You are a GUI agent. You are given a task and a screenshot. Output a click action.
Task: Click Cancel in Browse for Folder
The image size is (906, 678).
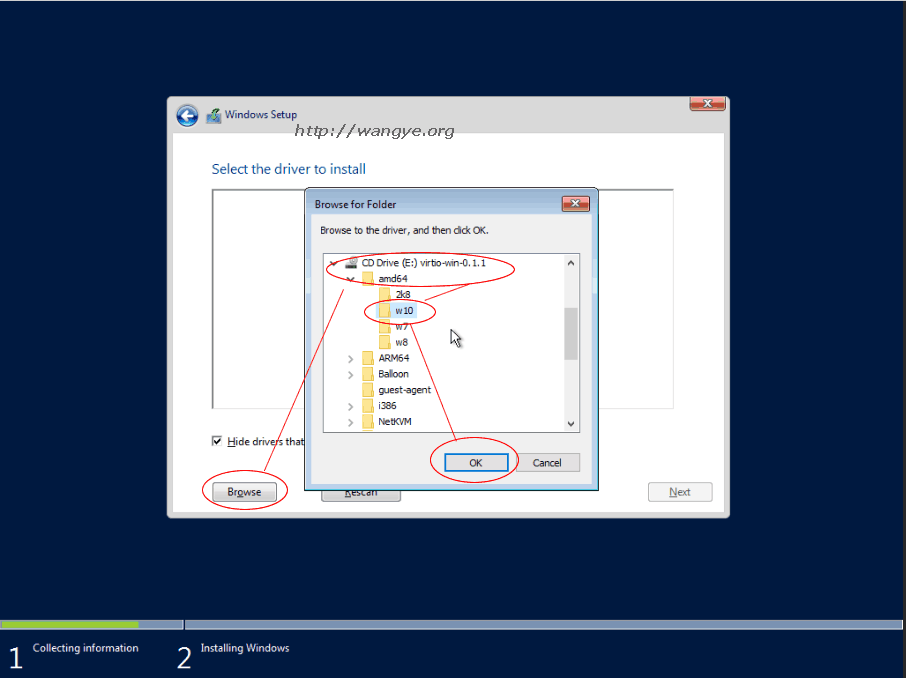[x=547, y=462]
